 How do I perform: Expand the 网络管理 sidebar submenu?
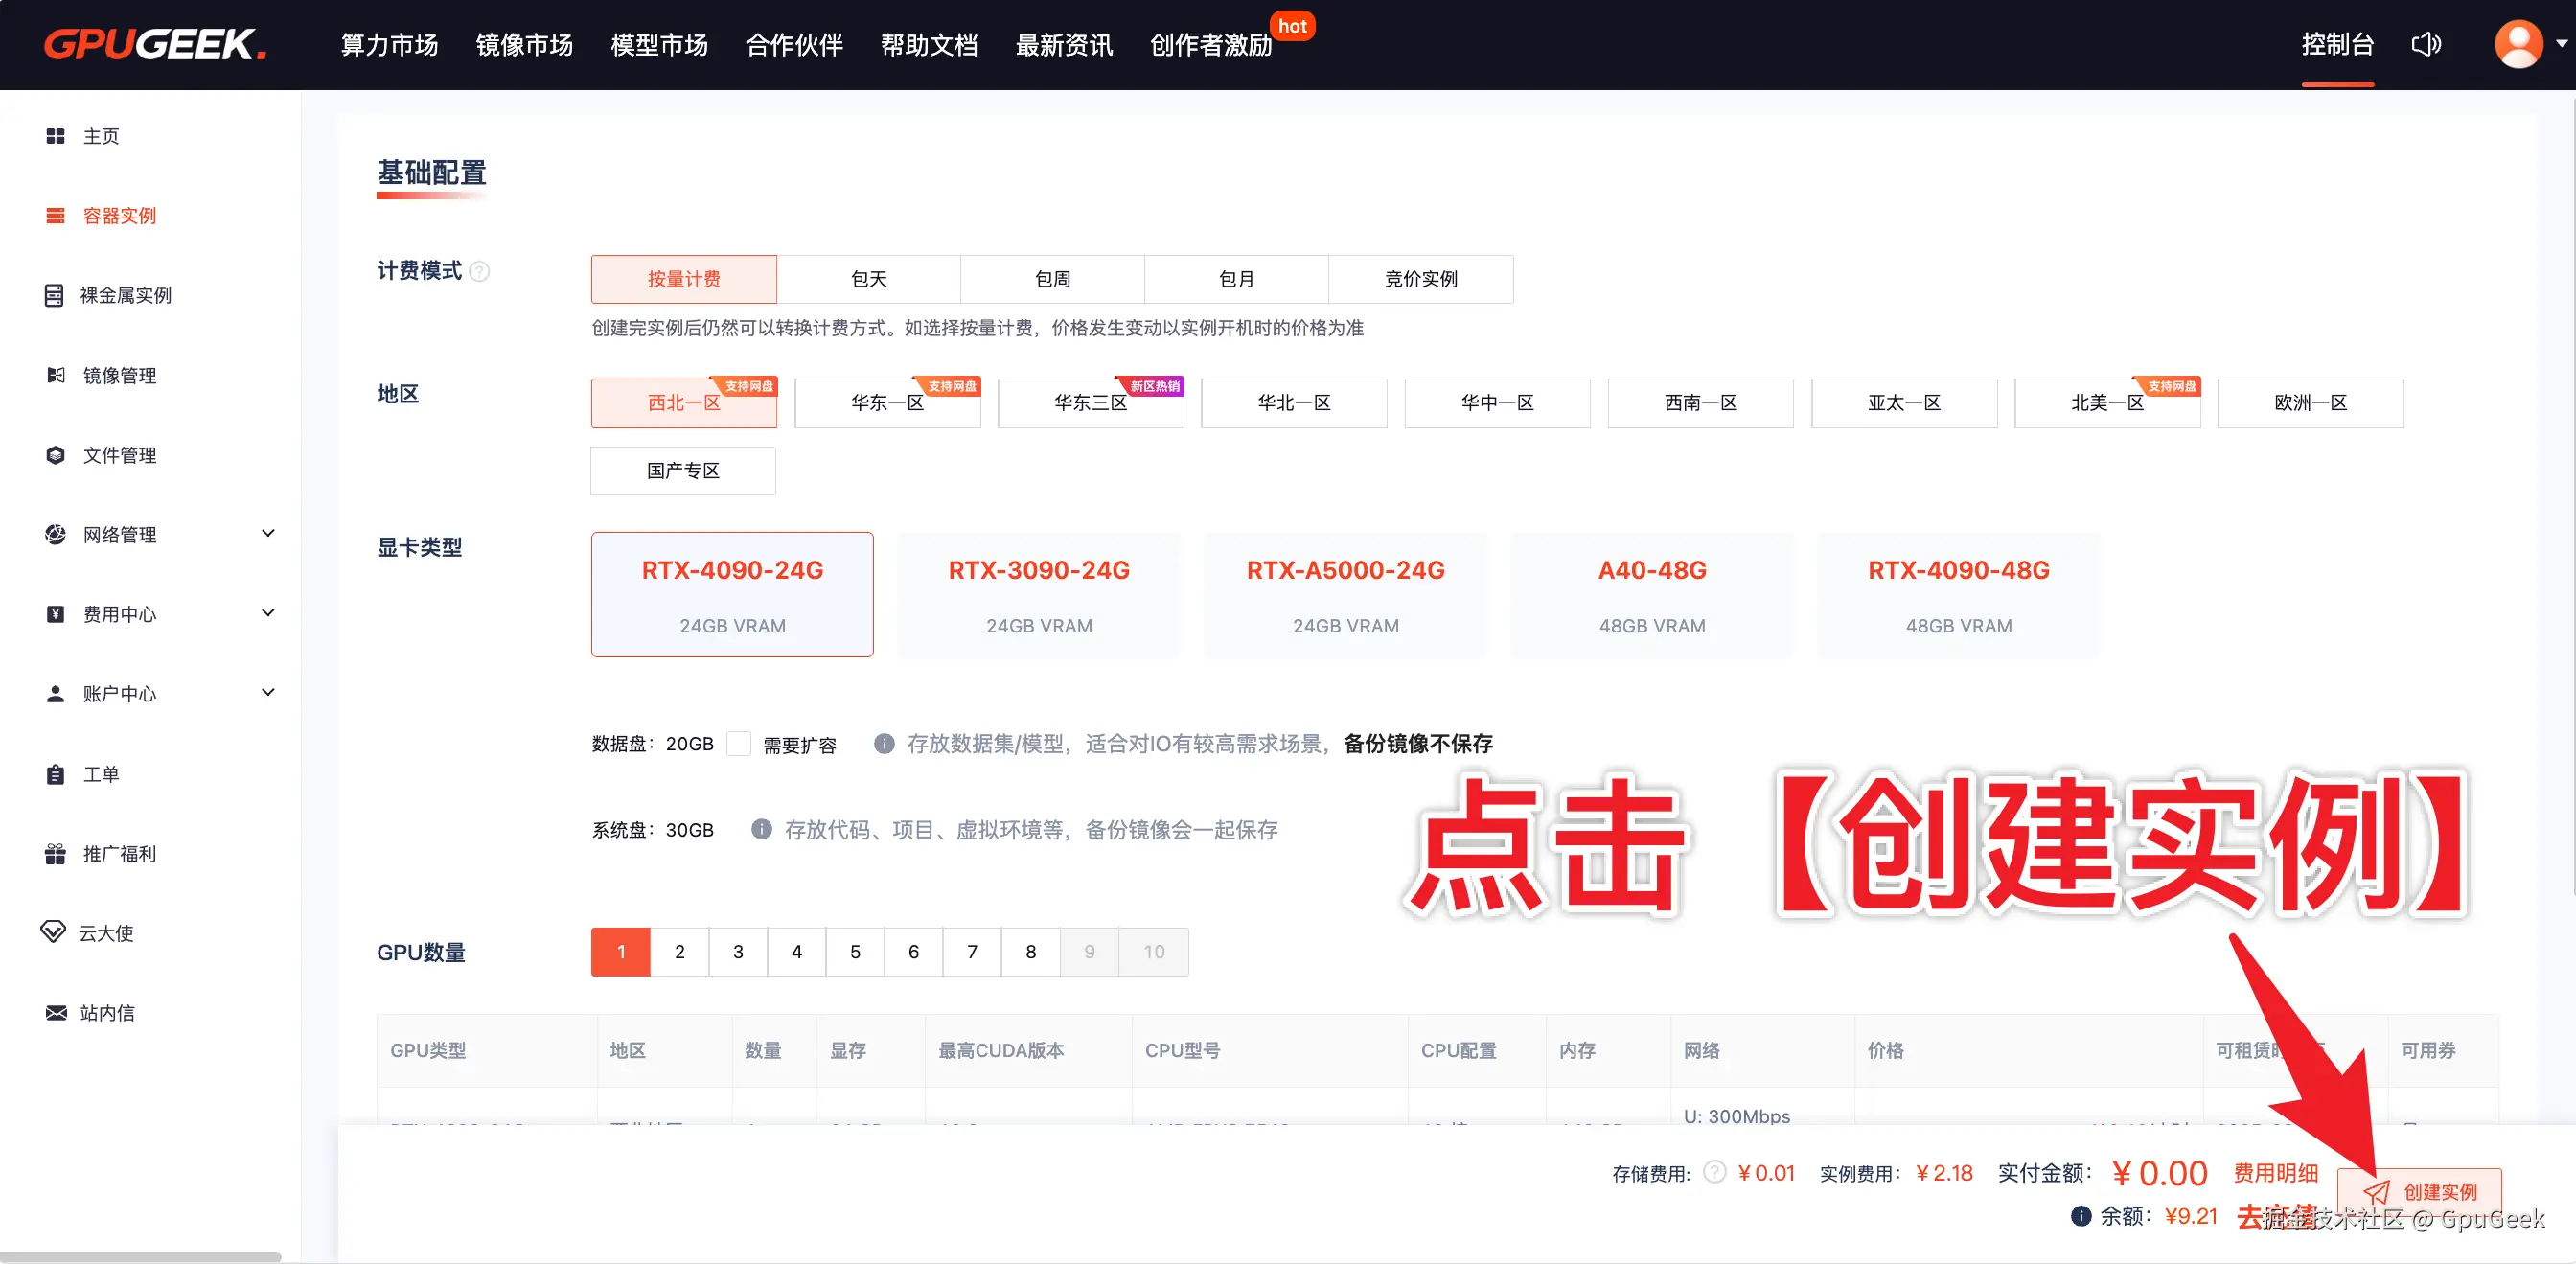click(267, 534)
